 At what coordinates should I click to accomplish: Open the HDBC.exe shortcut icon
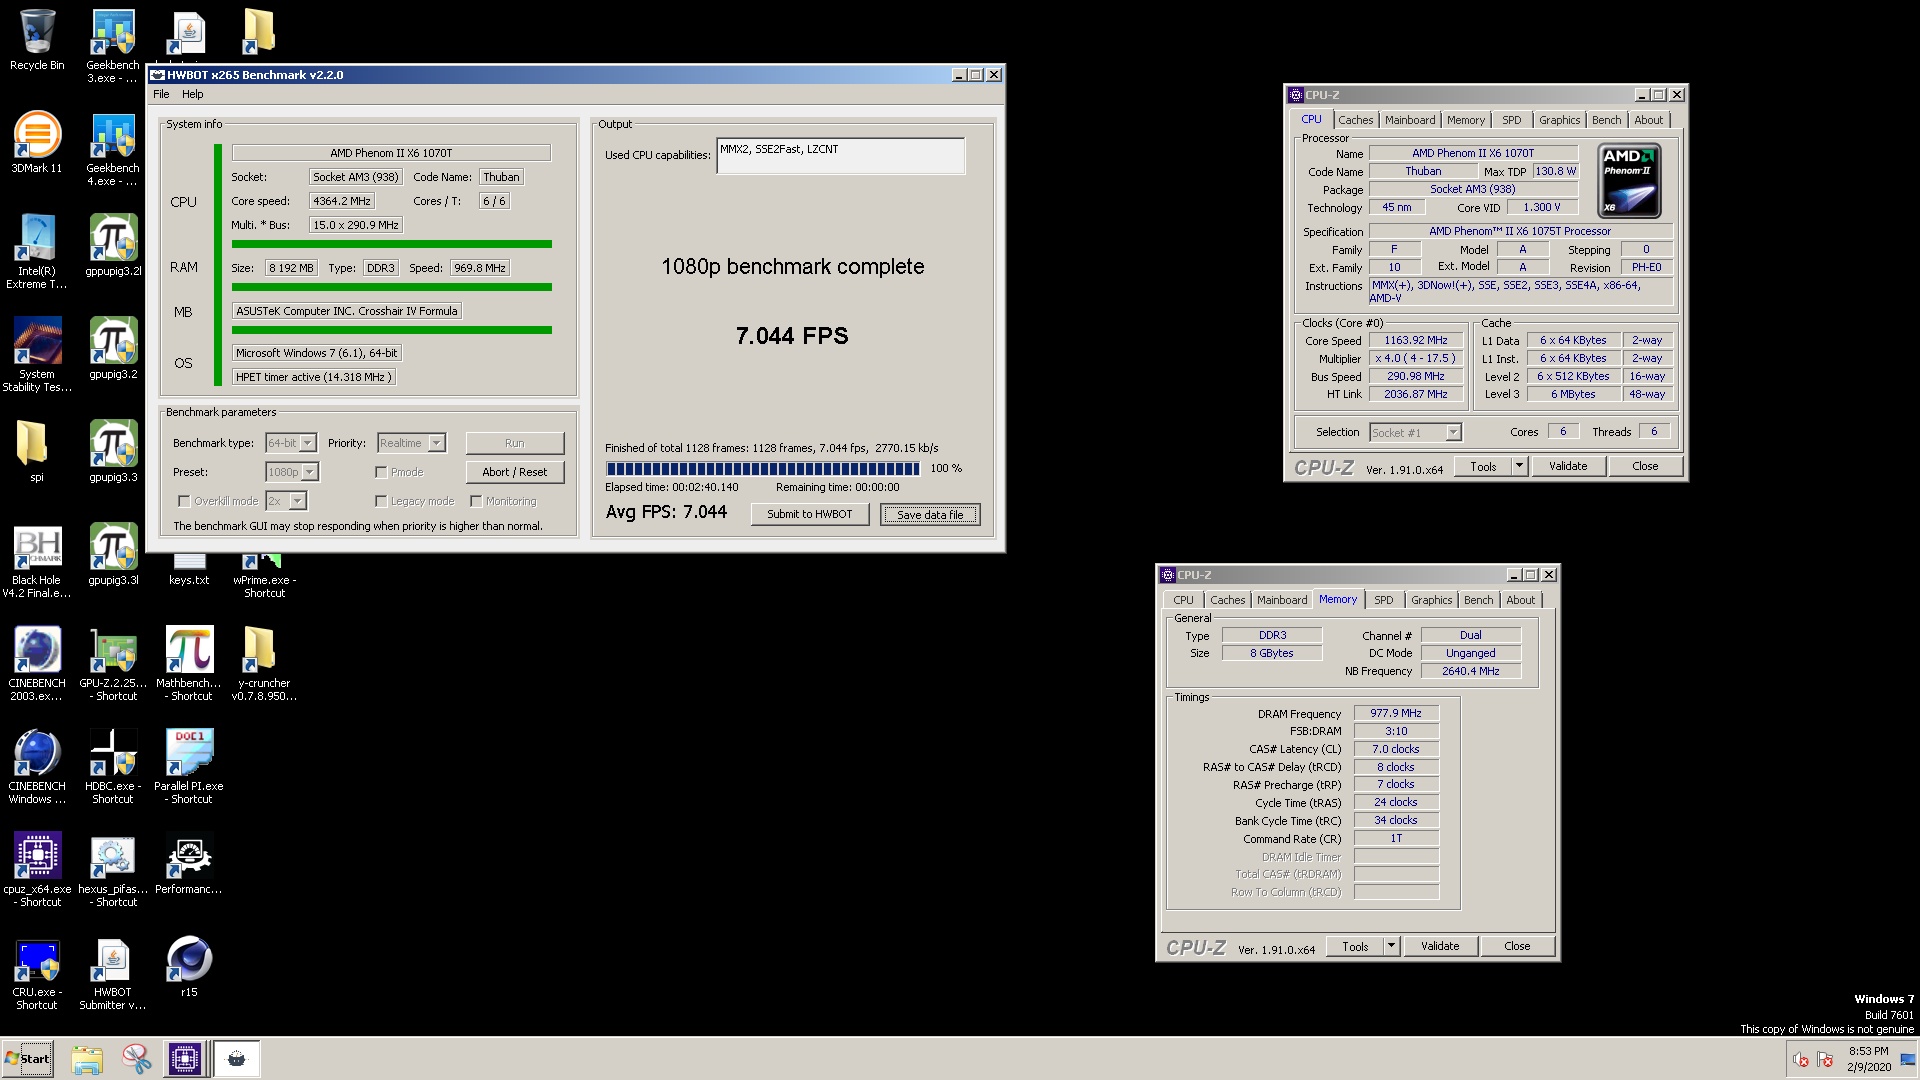click(113, 767)
